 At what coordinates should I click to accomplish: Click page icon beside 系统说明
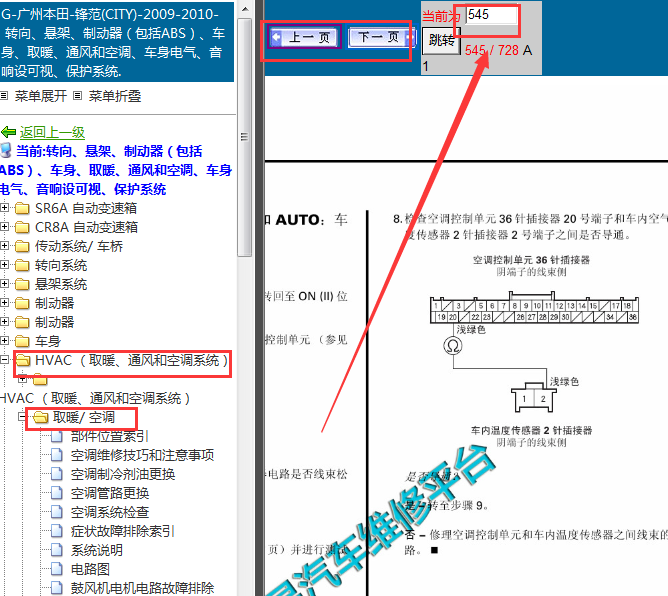click(x=57, y=550)
